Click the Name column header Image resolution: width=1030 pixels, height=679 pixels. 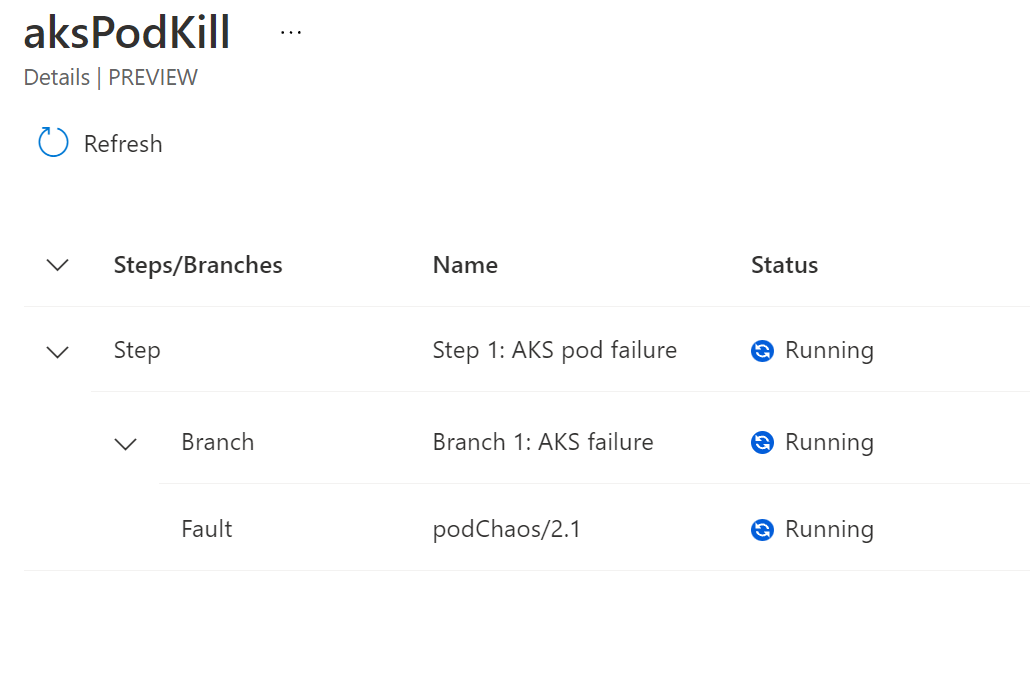pos(465,265)
